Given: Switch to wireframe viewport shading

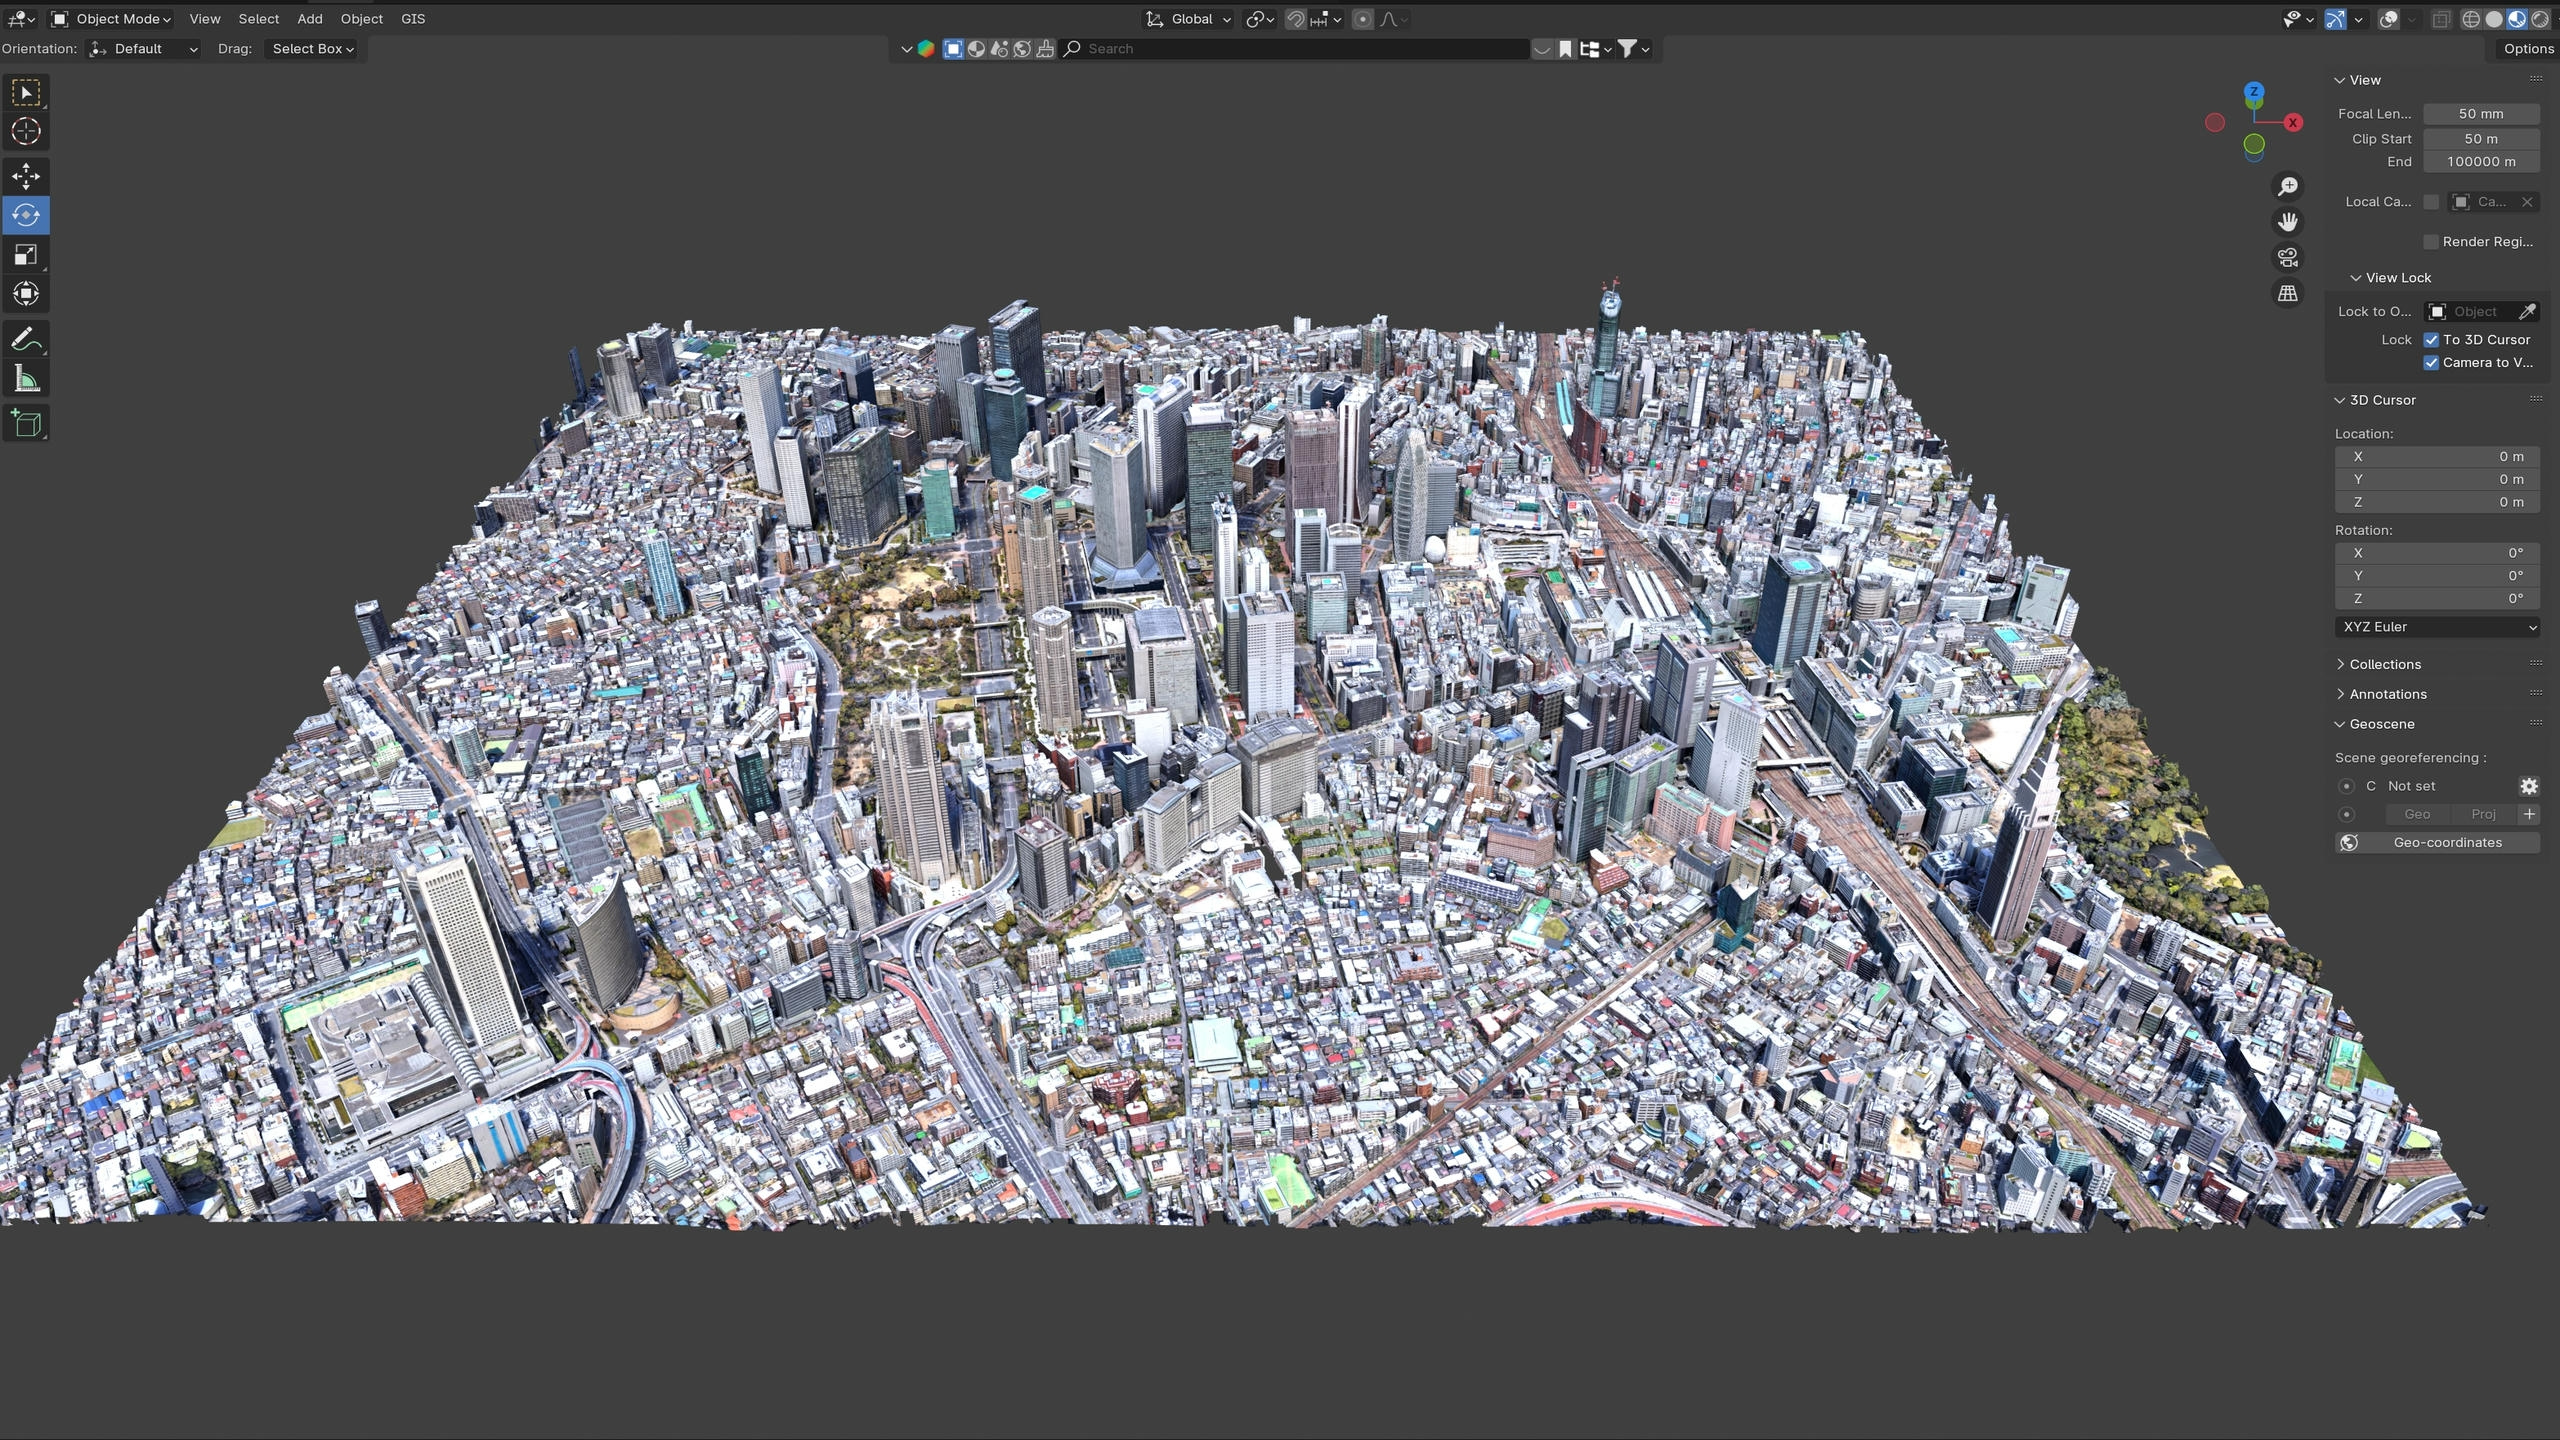Looking at the screenshot, I should point(2471,19).
